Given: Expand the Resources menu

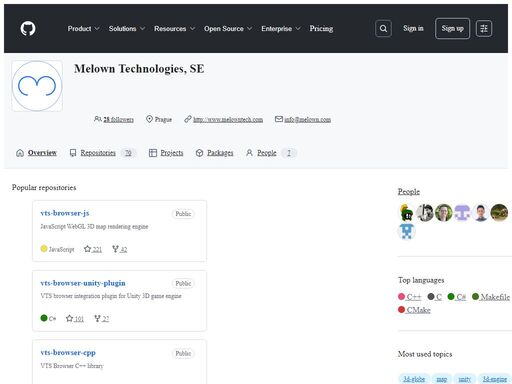Looking at the screenshot, I should click(x=174, y=29).
